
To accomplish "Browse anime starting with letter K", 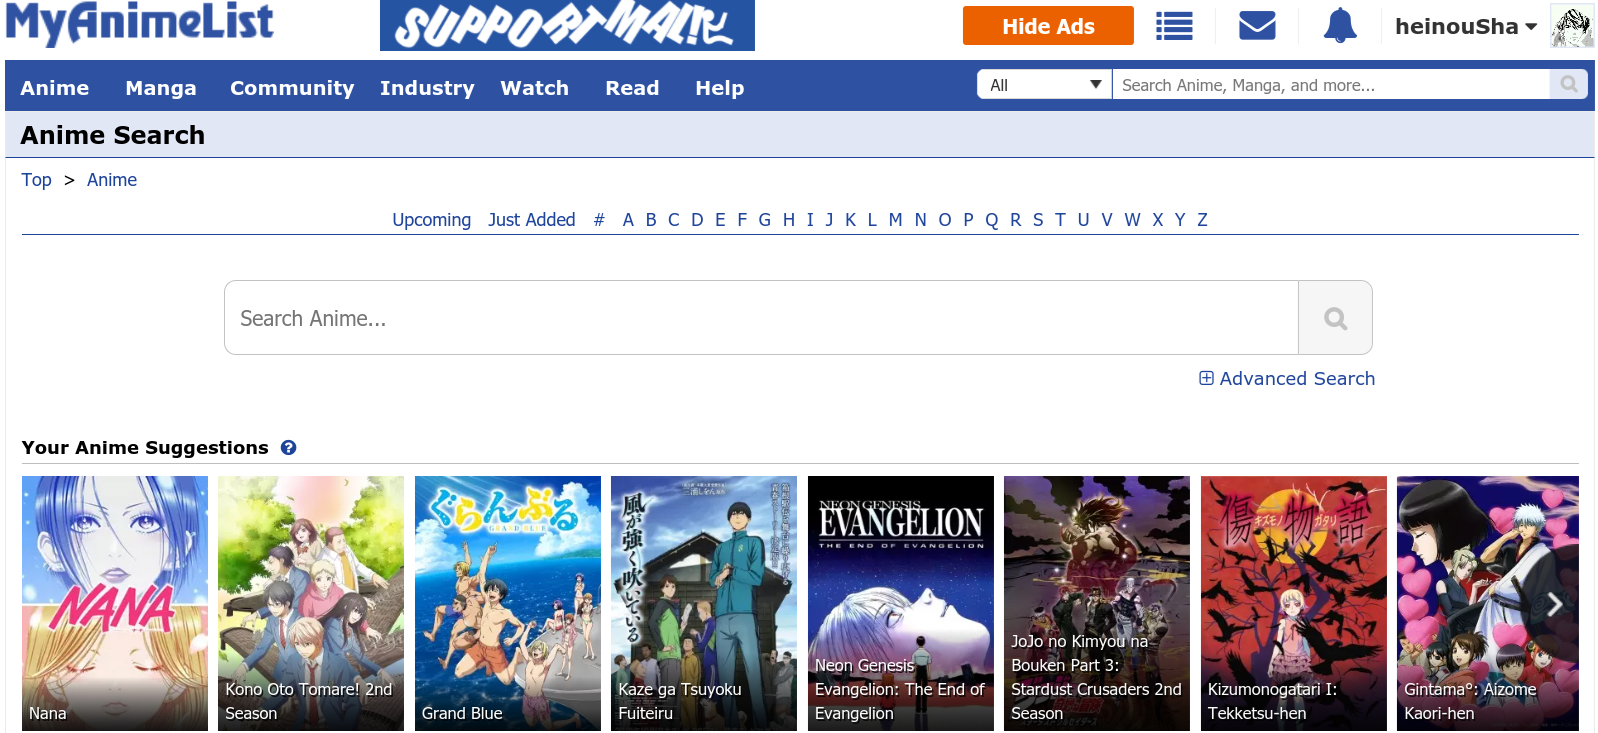I will pyautogui.click(x=850, y=220).
